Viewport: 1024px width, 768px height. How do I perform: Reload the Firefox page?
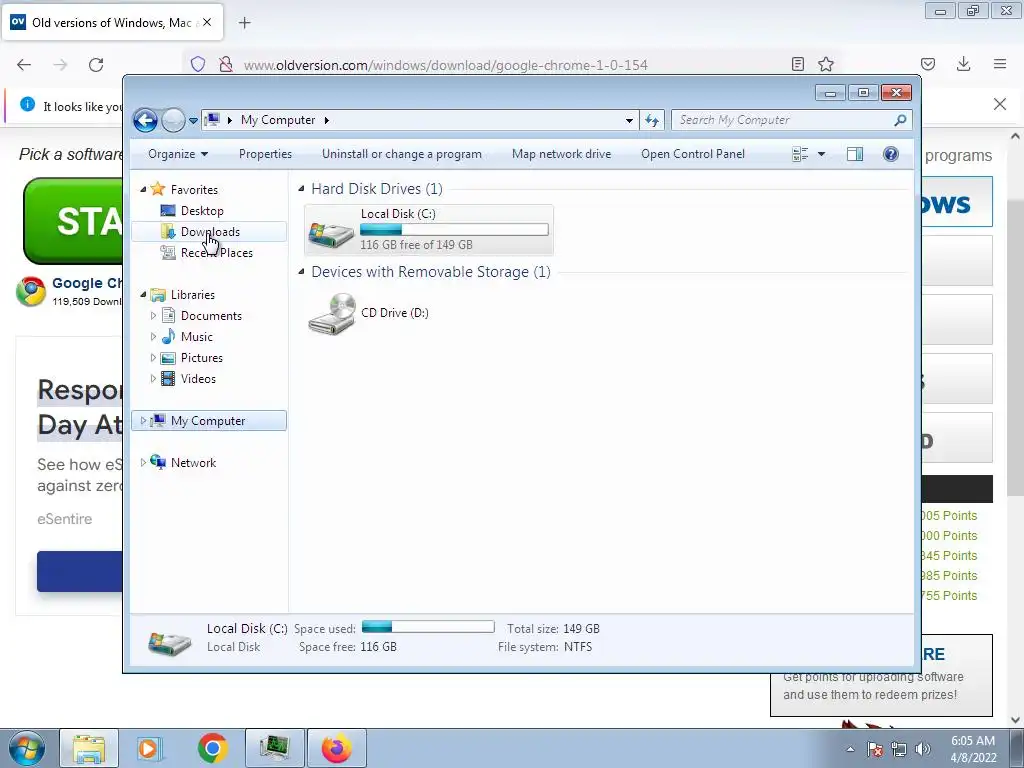pyautogui.click(x=96, y=65)
